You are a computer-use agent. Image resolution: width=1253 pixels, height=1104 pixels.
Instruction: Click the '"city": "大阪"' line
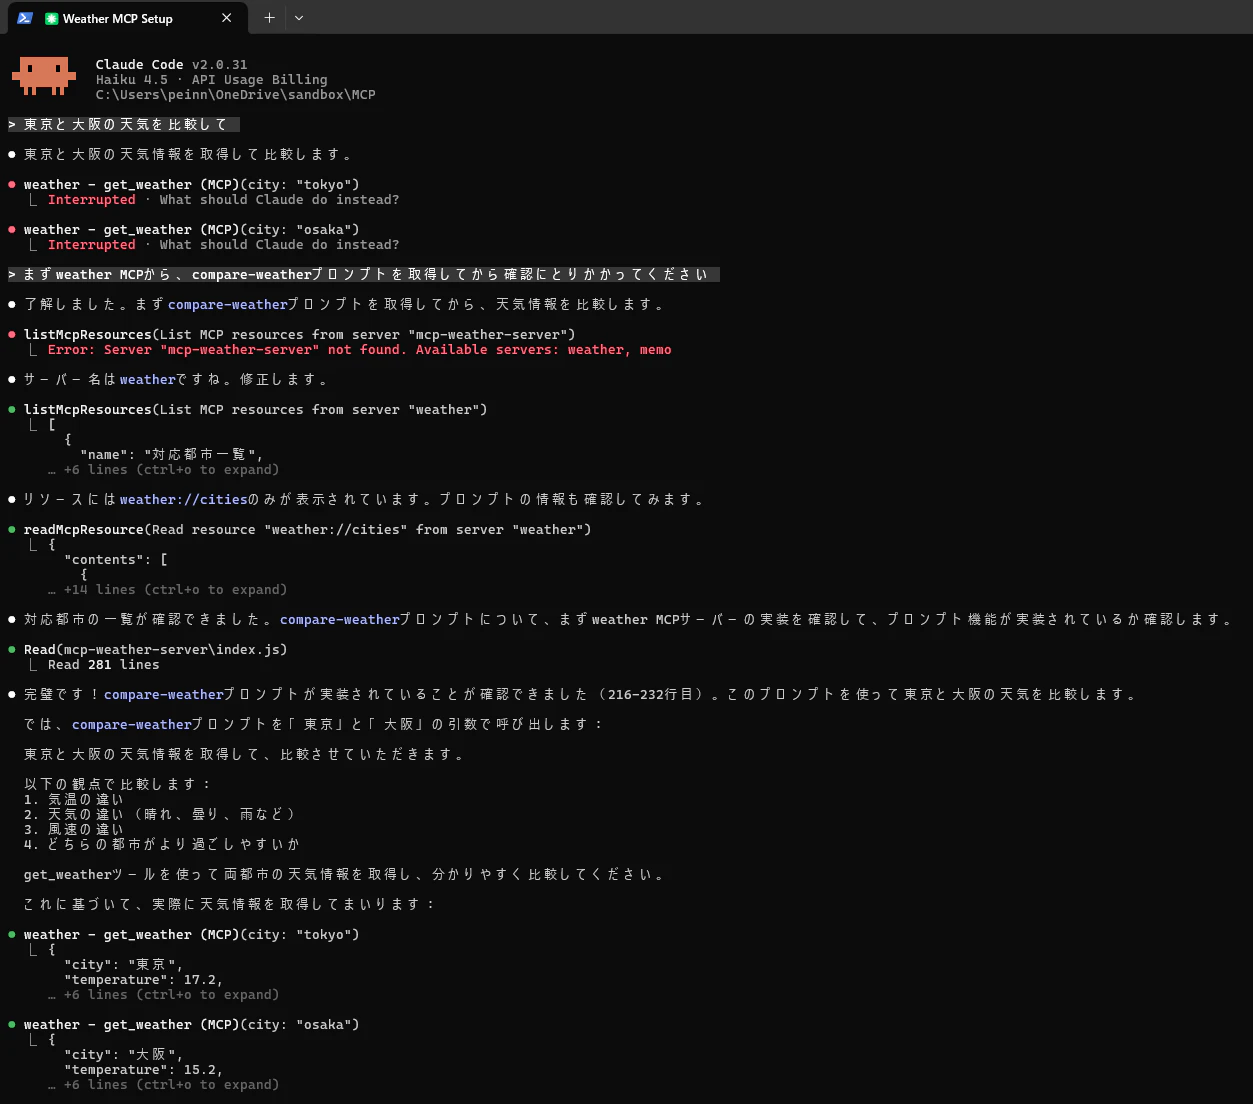123,1055
